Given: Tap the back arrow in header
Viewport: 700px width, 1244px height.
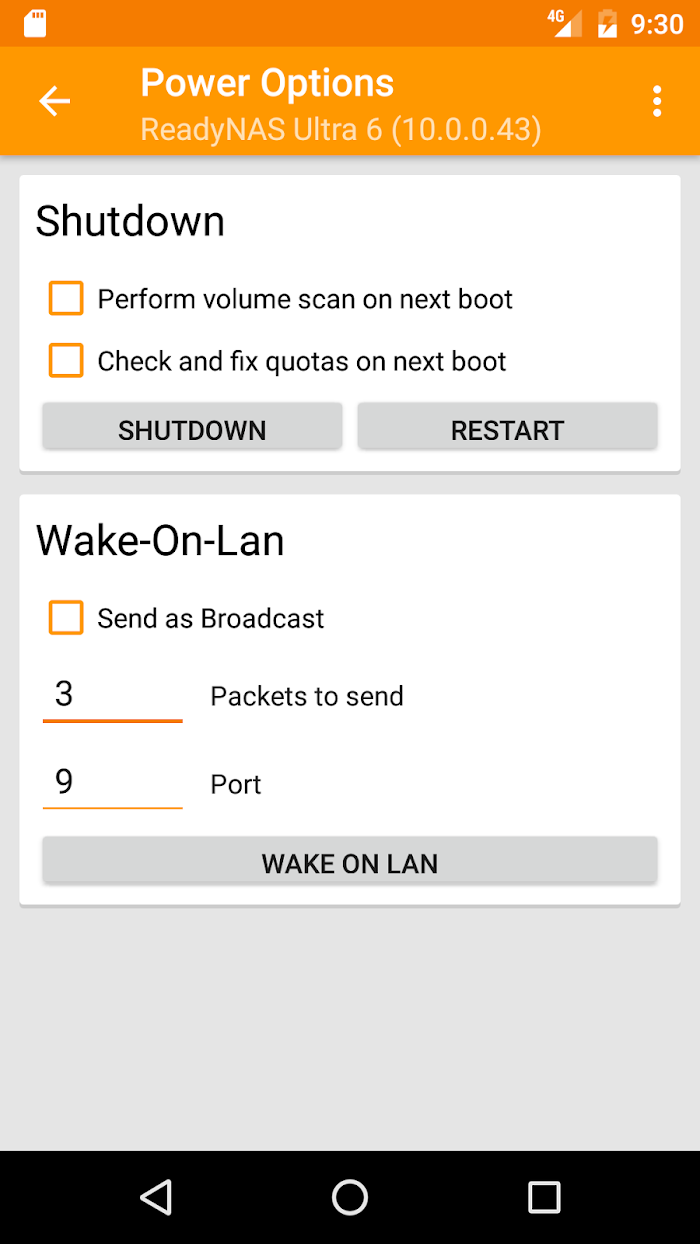Looking at the screenshot, I should point(54,101).
